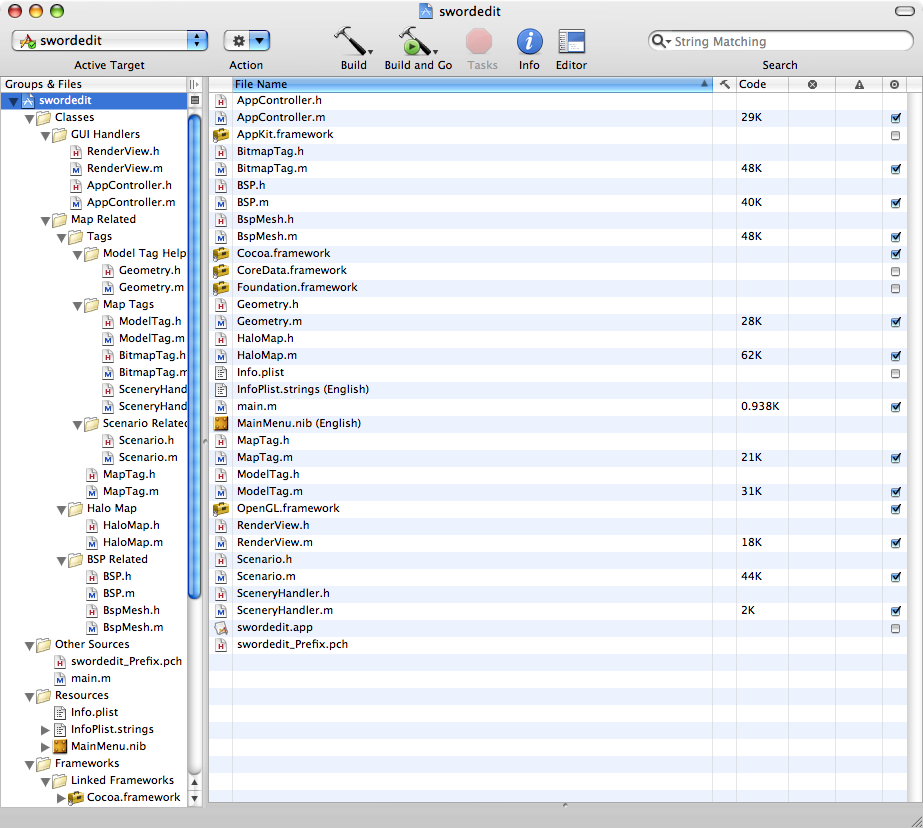
Task: Click the hammer build-status column header
Action: click(725, 84)
